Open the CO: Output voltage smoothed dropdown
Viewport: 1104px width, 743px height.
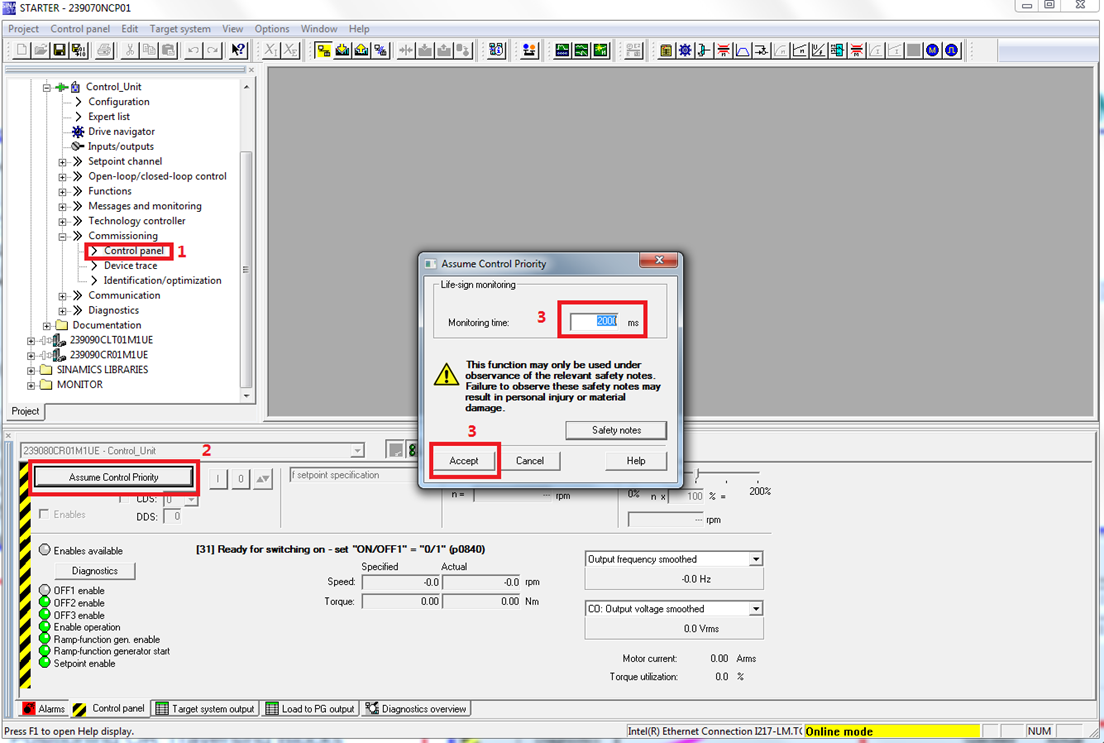click(x=755, y=609)
